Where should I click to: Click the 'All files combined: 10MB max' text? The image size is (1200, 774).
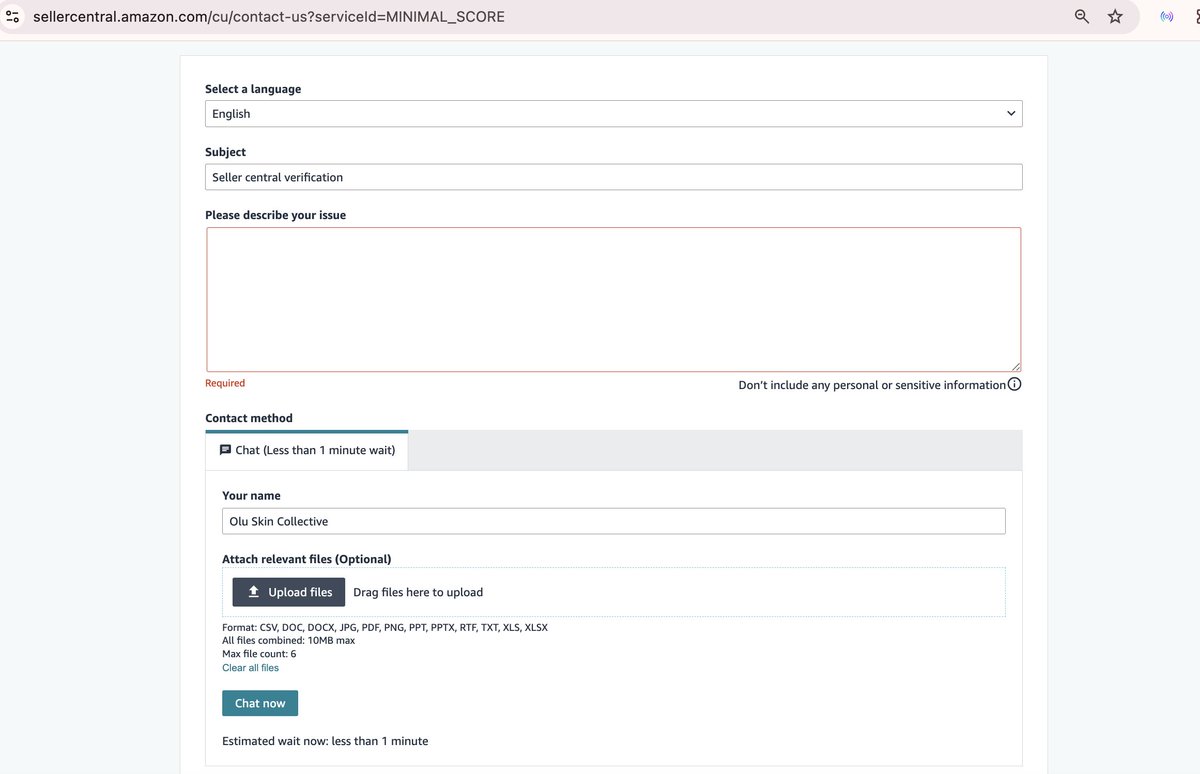click(x=288, y=640)
